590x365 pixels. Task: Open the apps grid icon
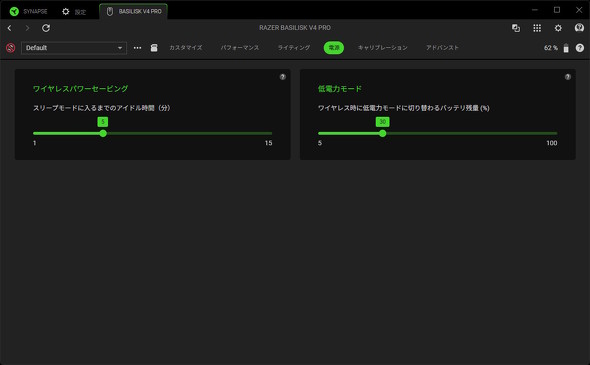537,28
